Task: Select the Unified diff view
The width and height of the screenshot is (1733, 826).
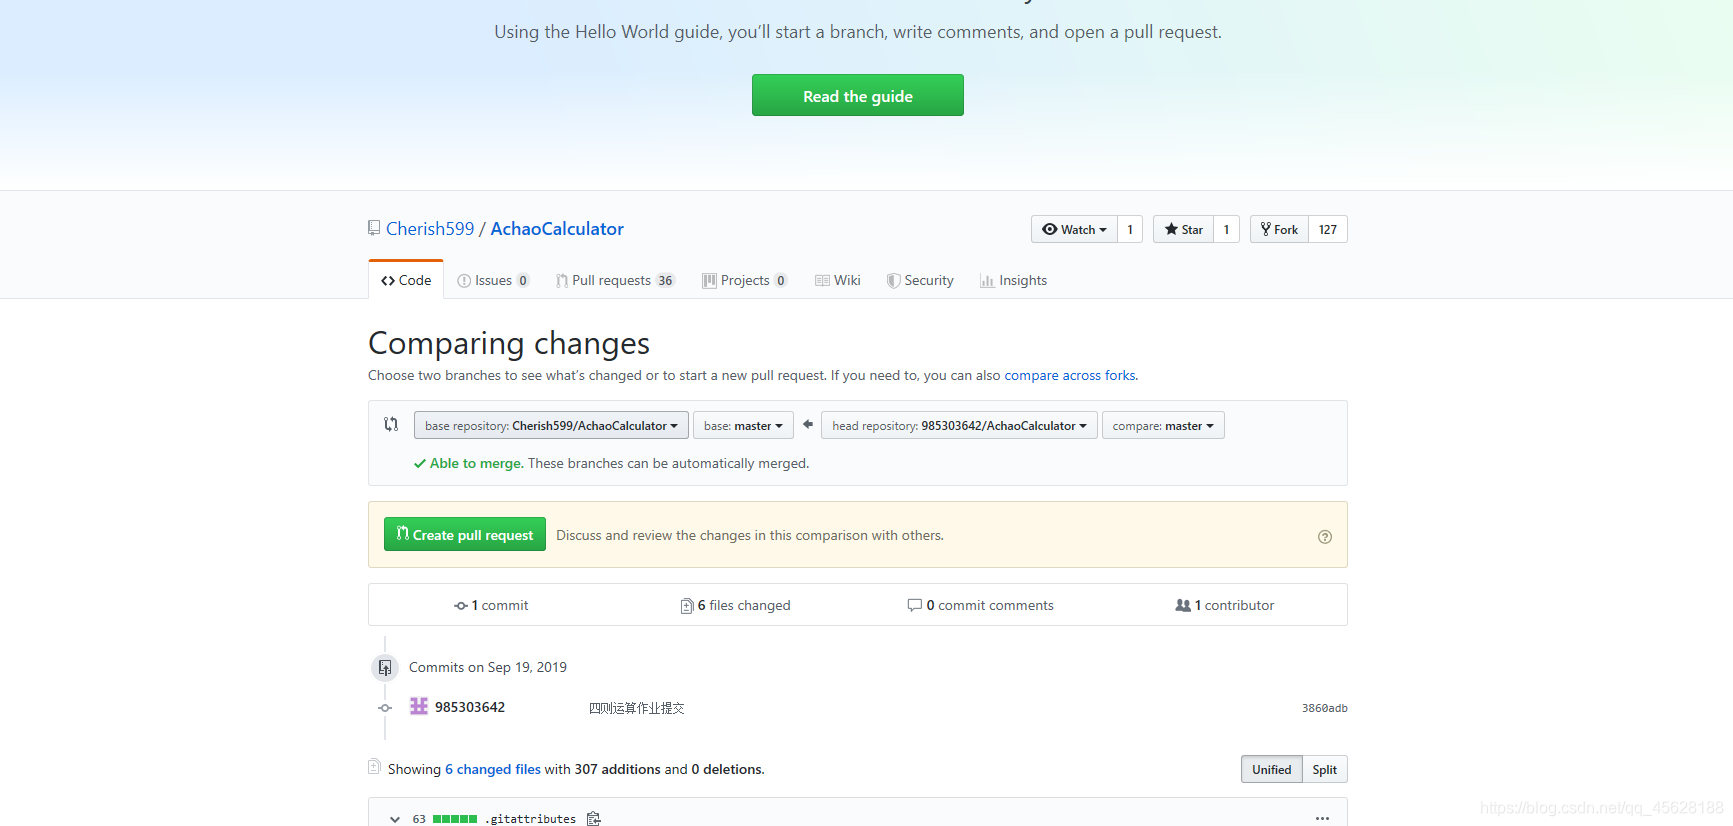Action: click(1271, 769)
